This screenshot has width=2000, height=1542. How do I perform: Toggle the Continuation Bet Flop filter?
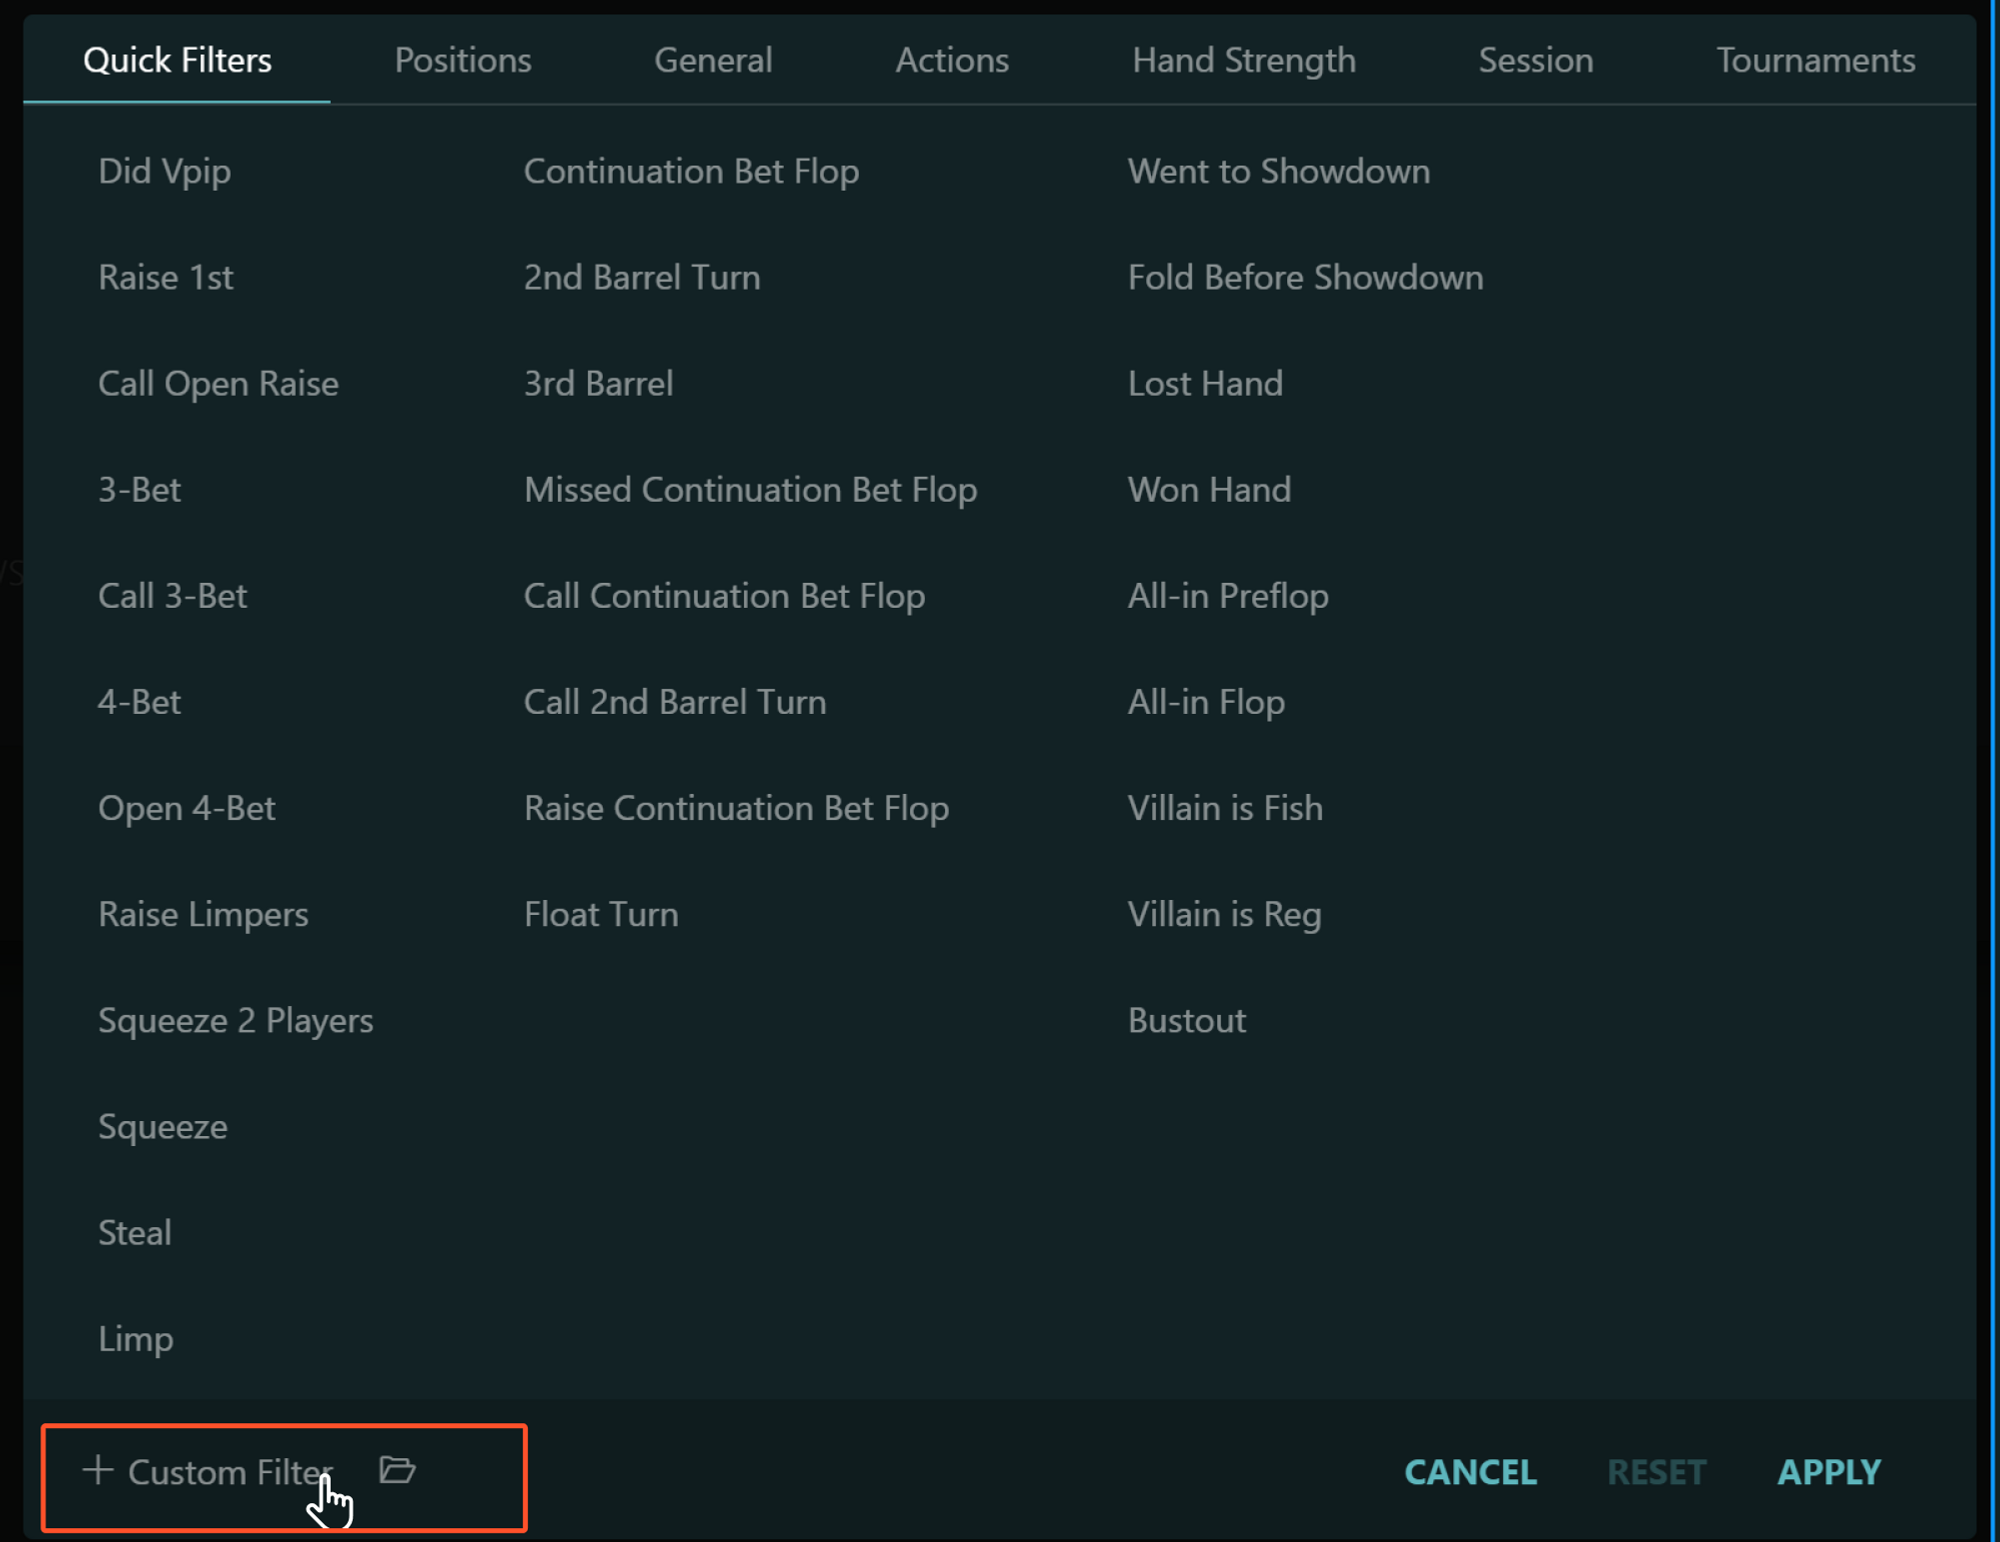coord(692,171)
